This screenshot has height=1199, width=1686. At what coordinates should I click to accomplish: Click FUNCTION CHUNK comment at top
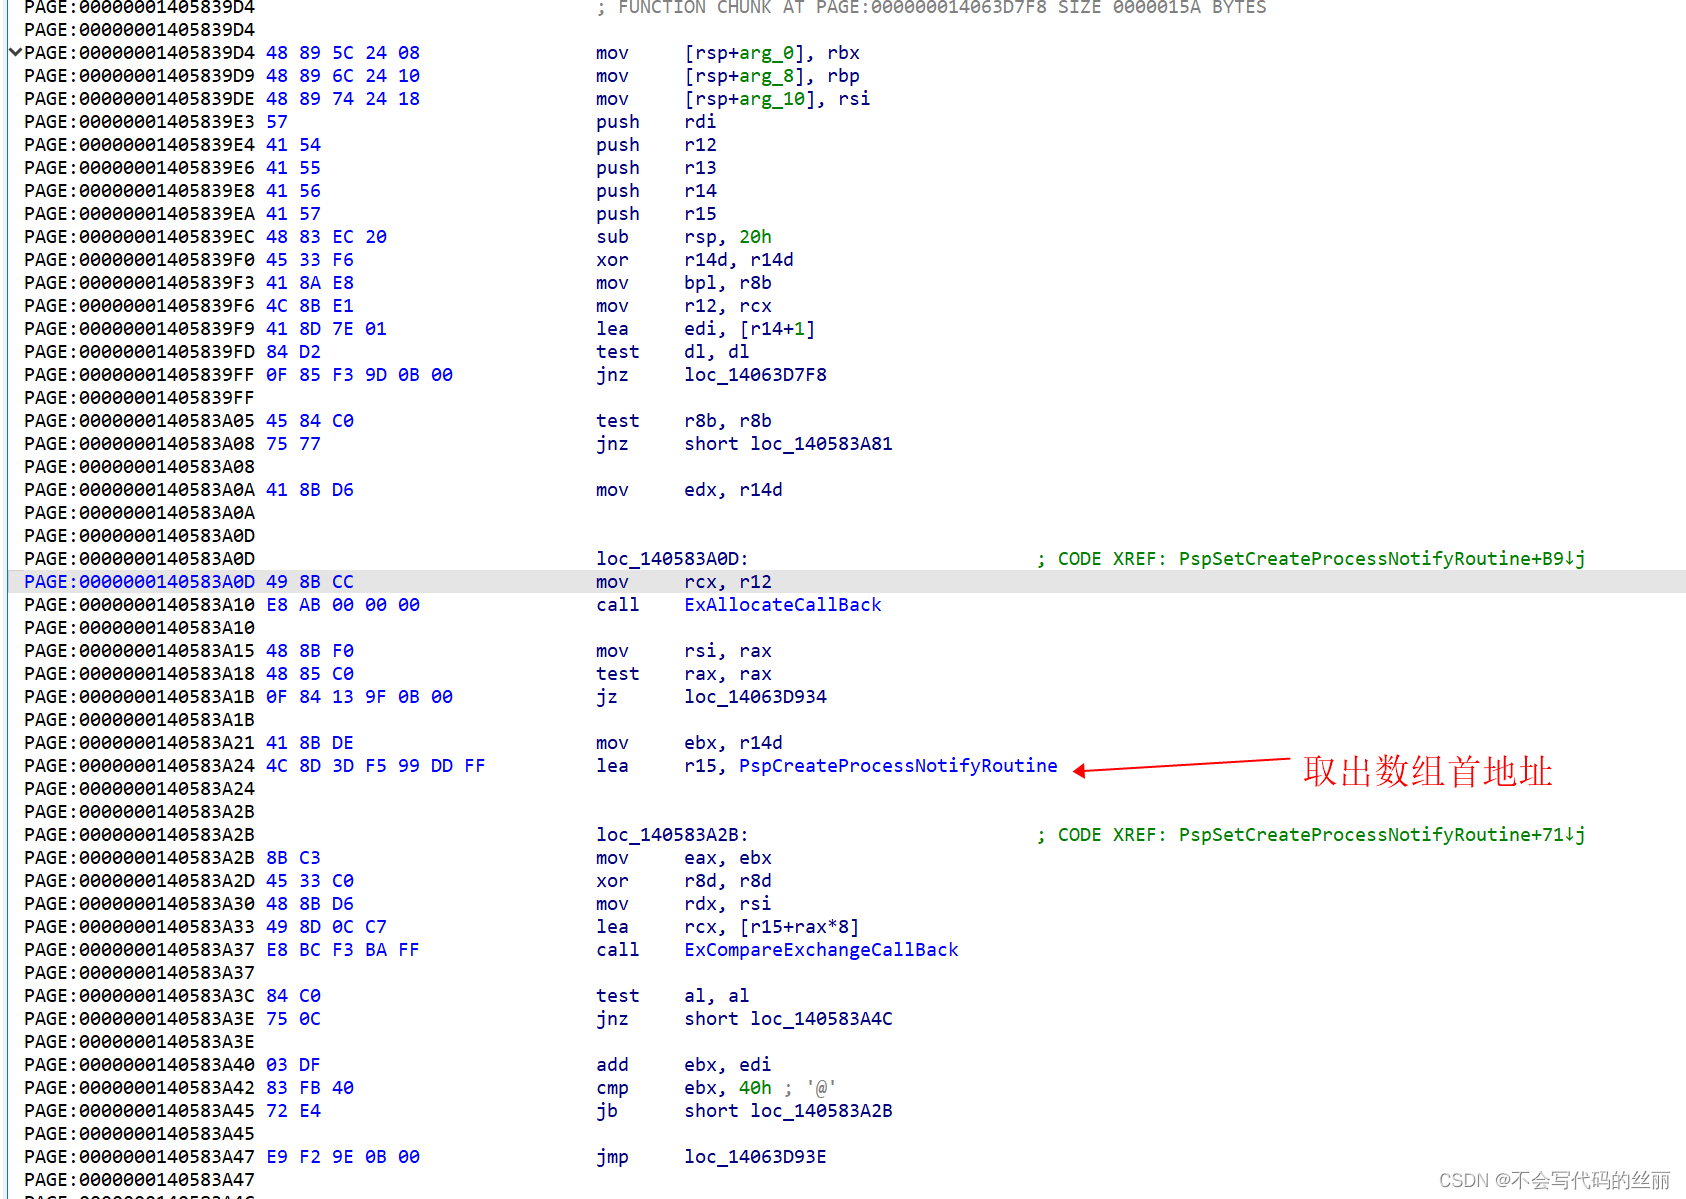pos(931,8)
